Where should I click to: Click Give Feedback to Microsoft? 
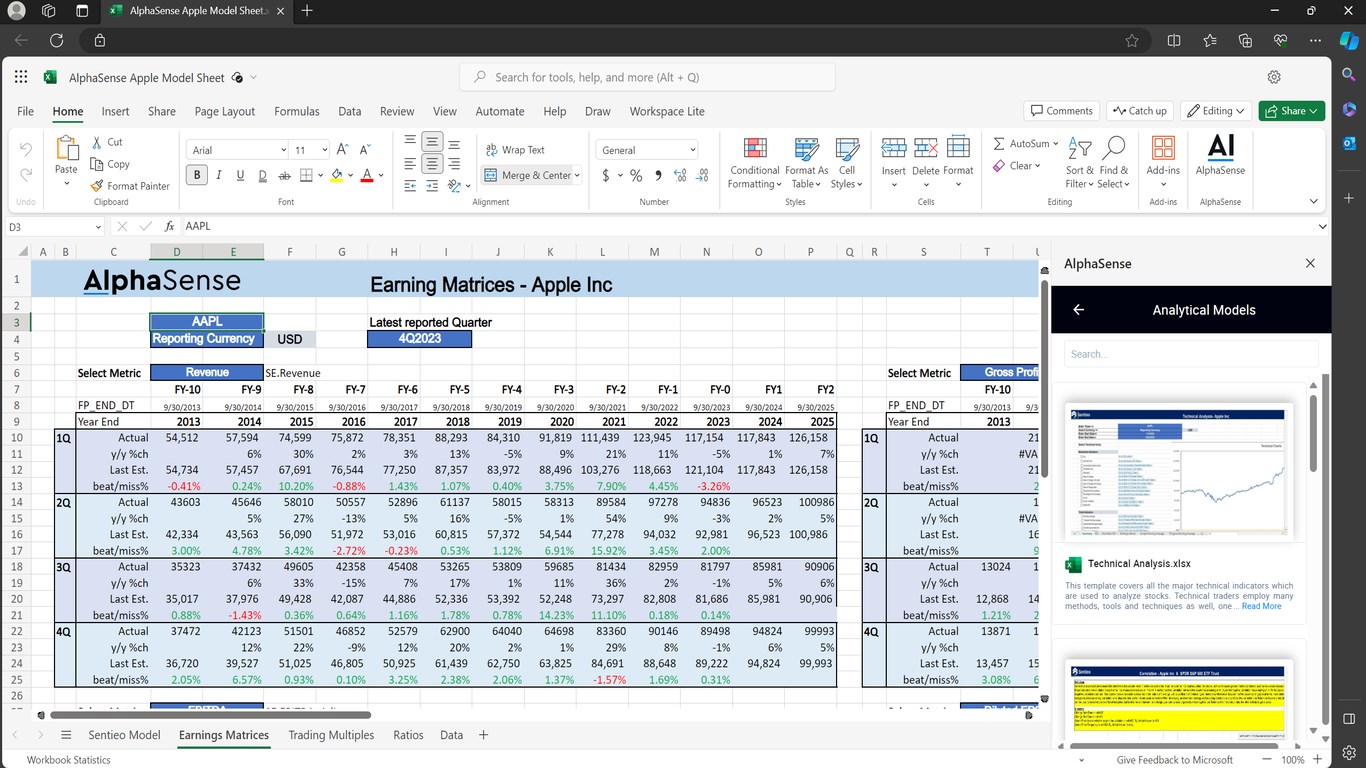point(1174,760)
